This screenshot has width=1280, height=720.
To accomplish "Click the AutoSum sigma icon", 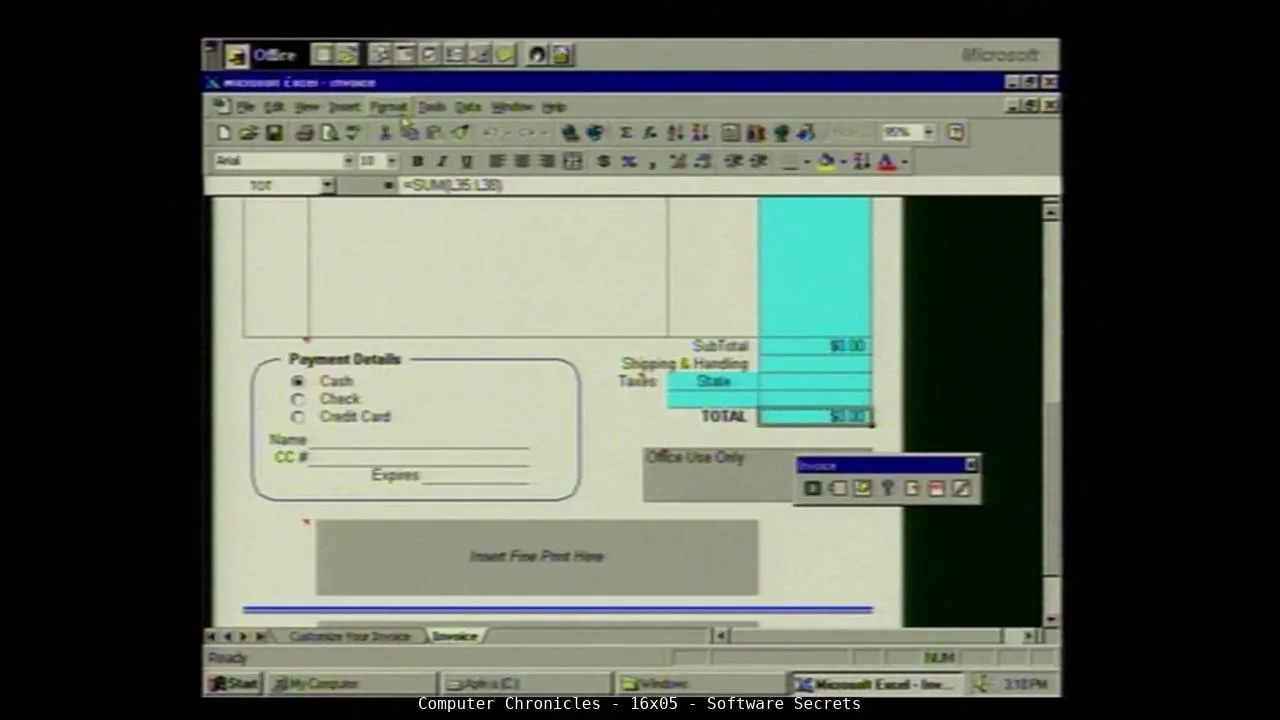I will 626,133.
